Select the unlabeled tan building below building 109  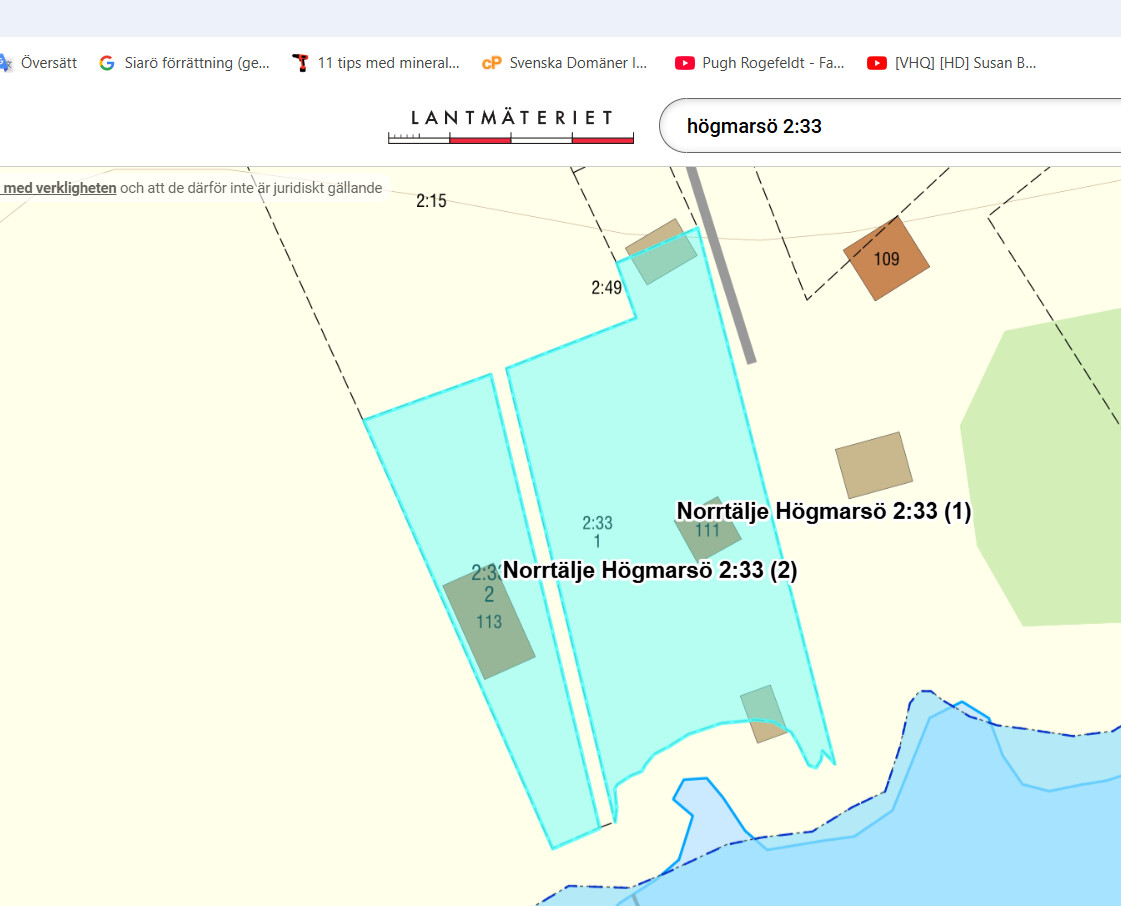pos(874,465)
